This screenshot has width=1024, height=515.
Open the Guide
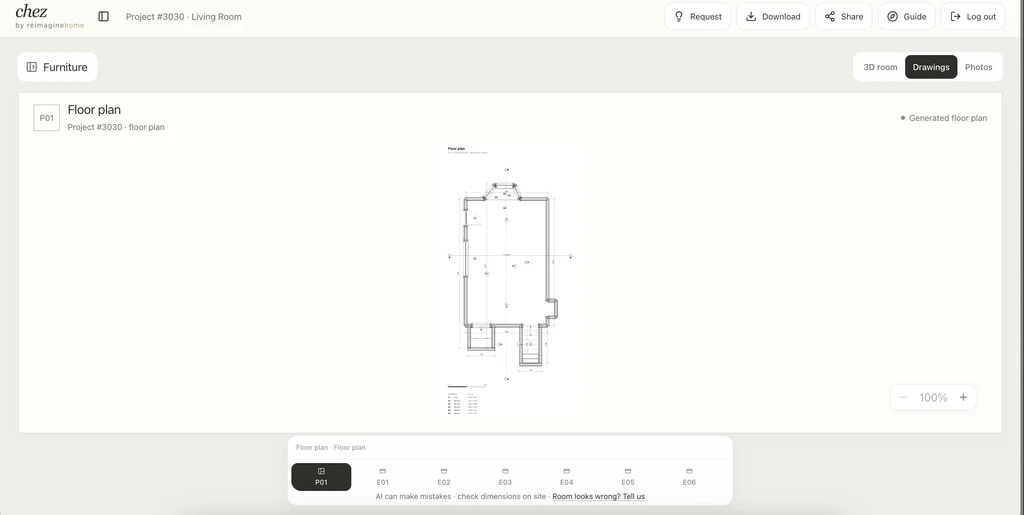906,16
